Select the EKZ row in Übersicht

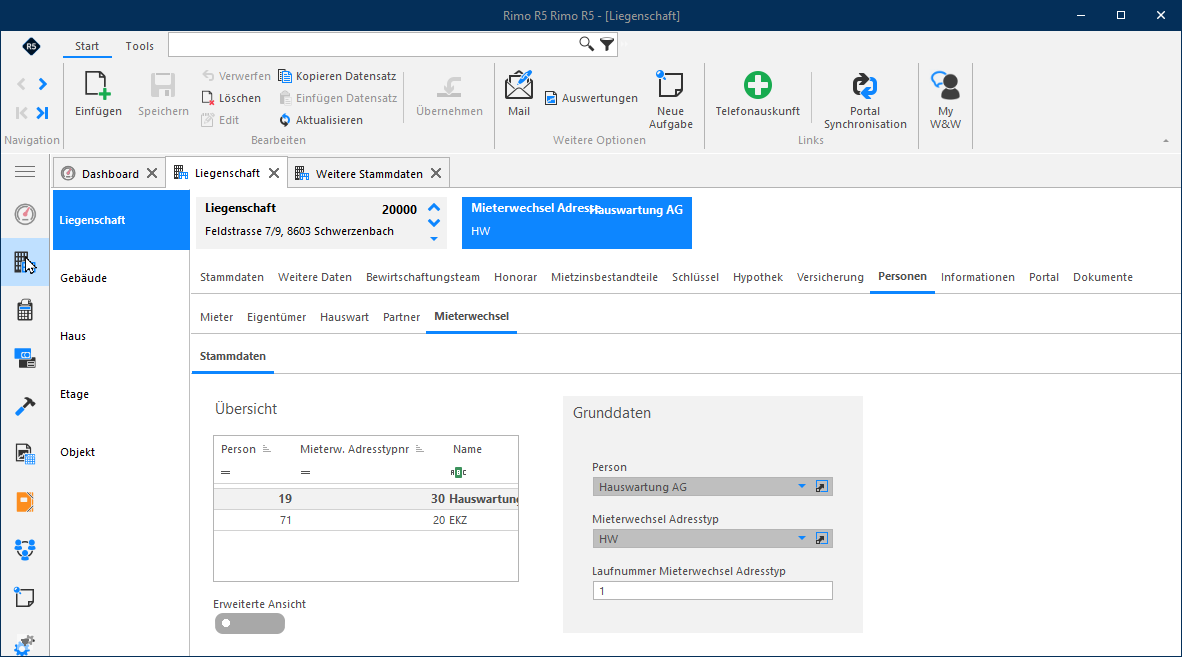click(x=366, y=520)
